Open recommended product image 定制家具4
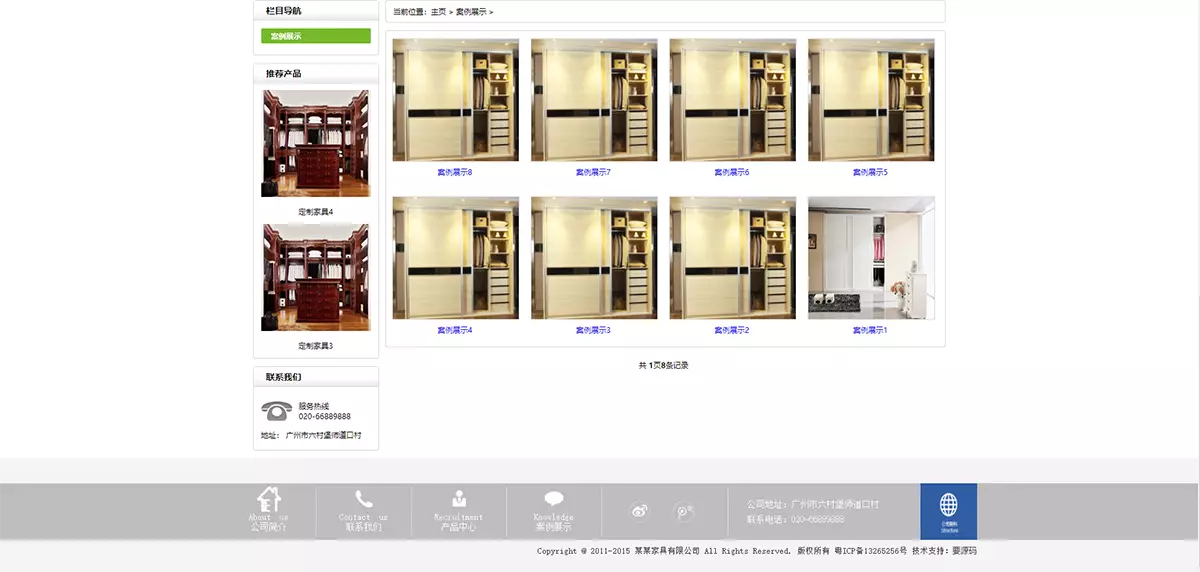1200x572 pixels. point(315,144)
